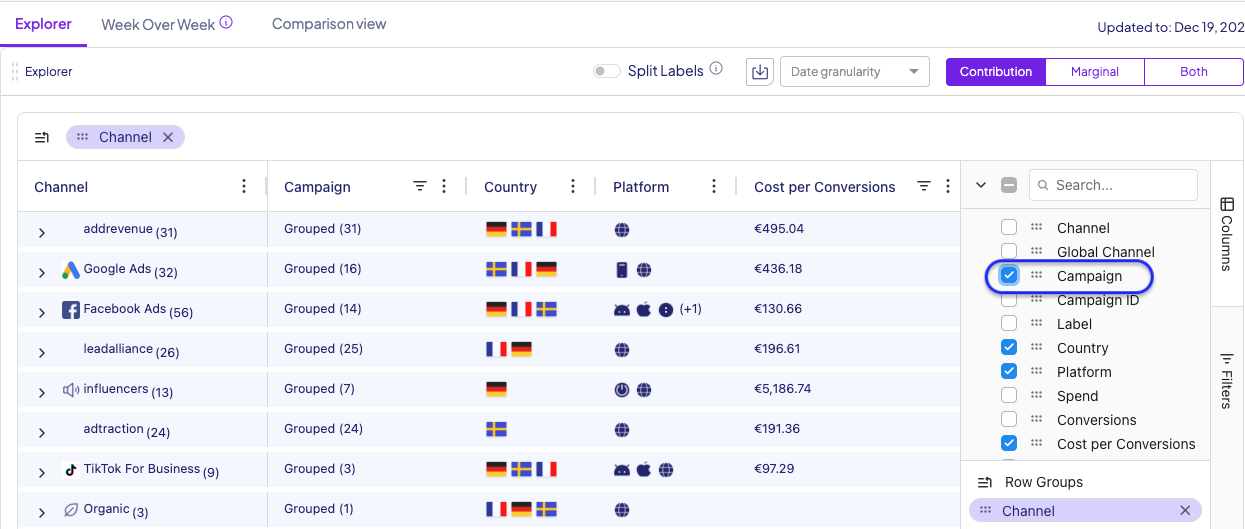The width and height of the screenshot is (1245, 529).
Task: Click the download export icon
Action: pyautogui.click(x=760, y=72)
